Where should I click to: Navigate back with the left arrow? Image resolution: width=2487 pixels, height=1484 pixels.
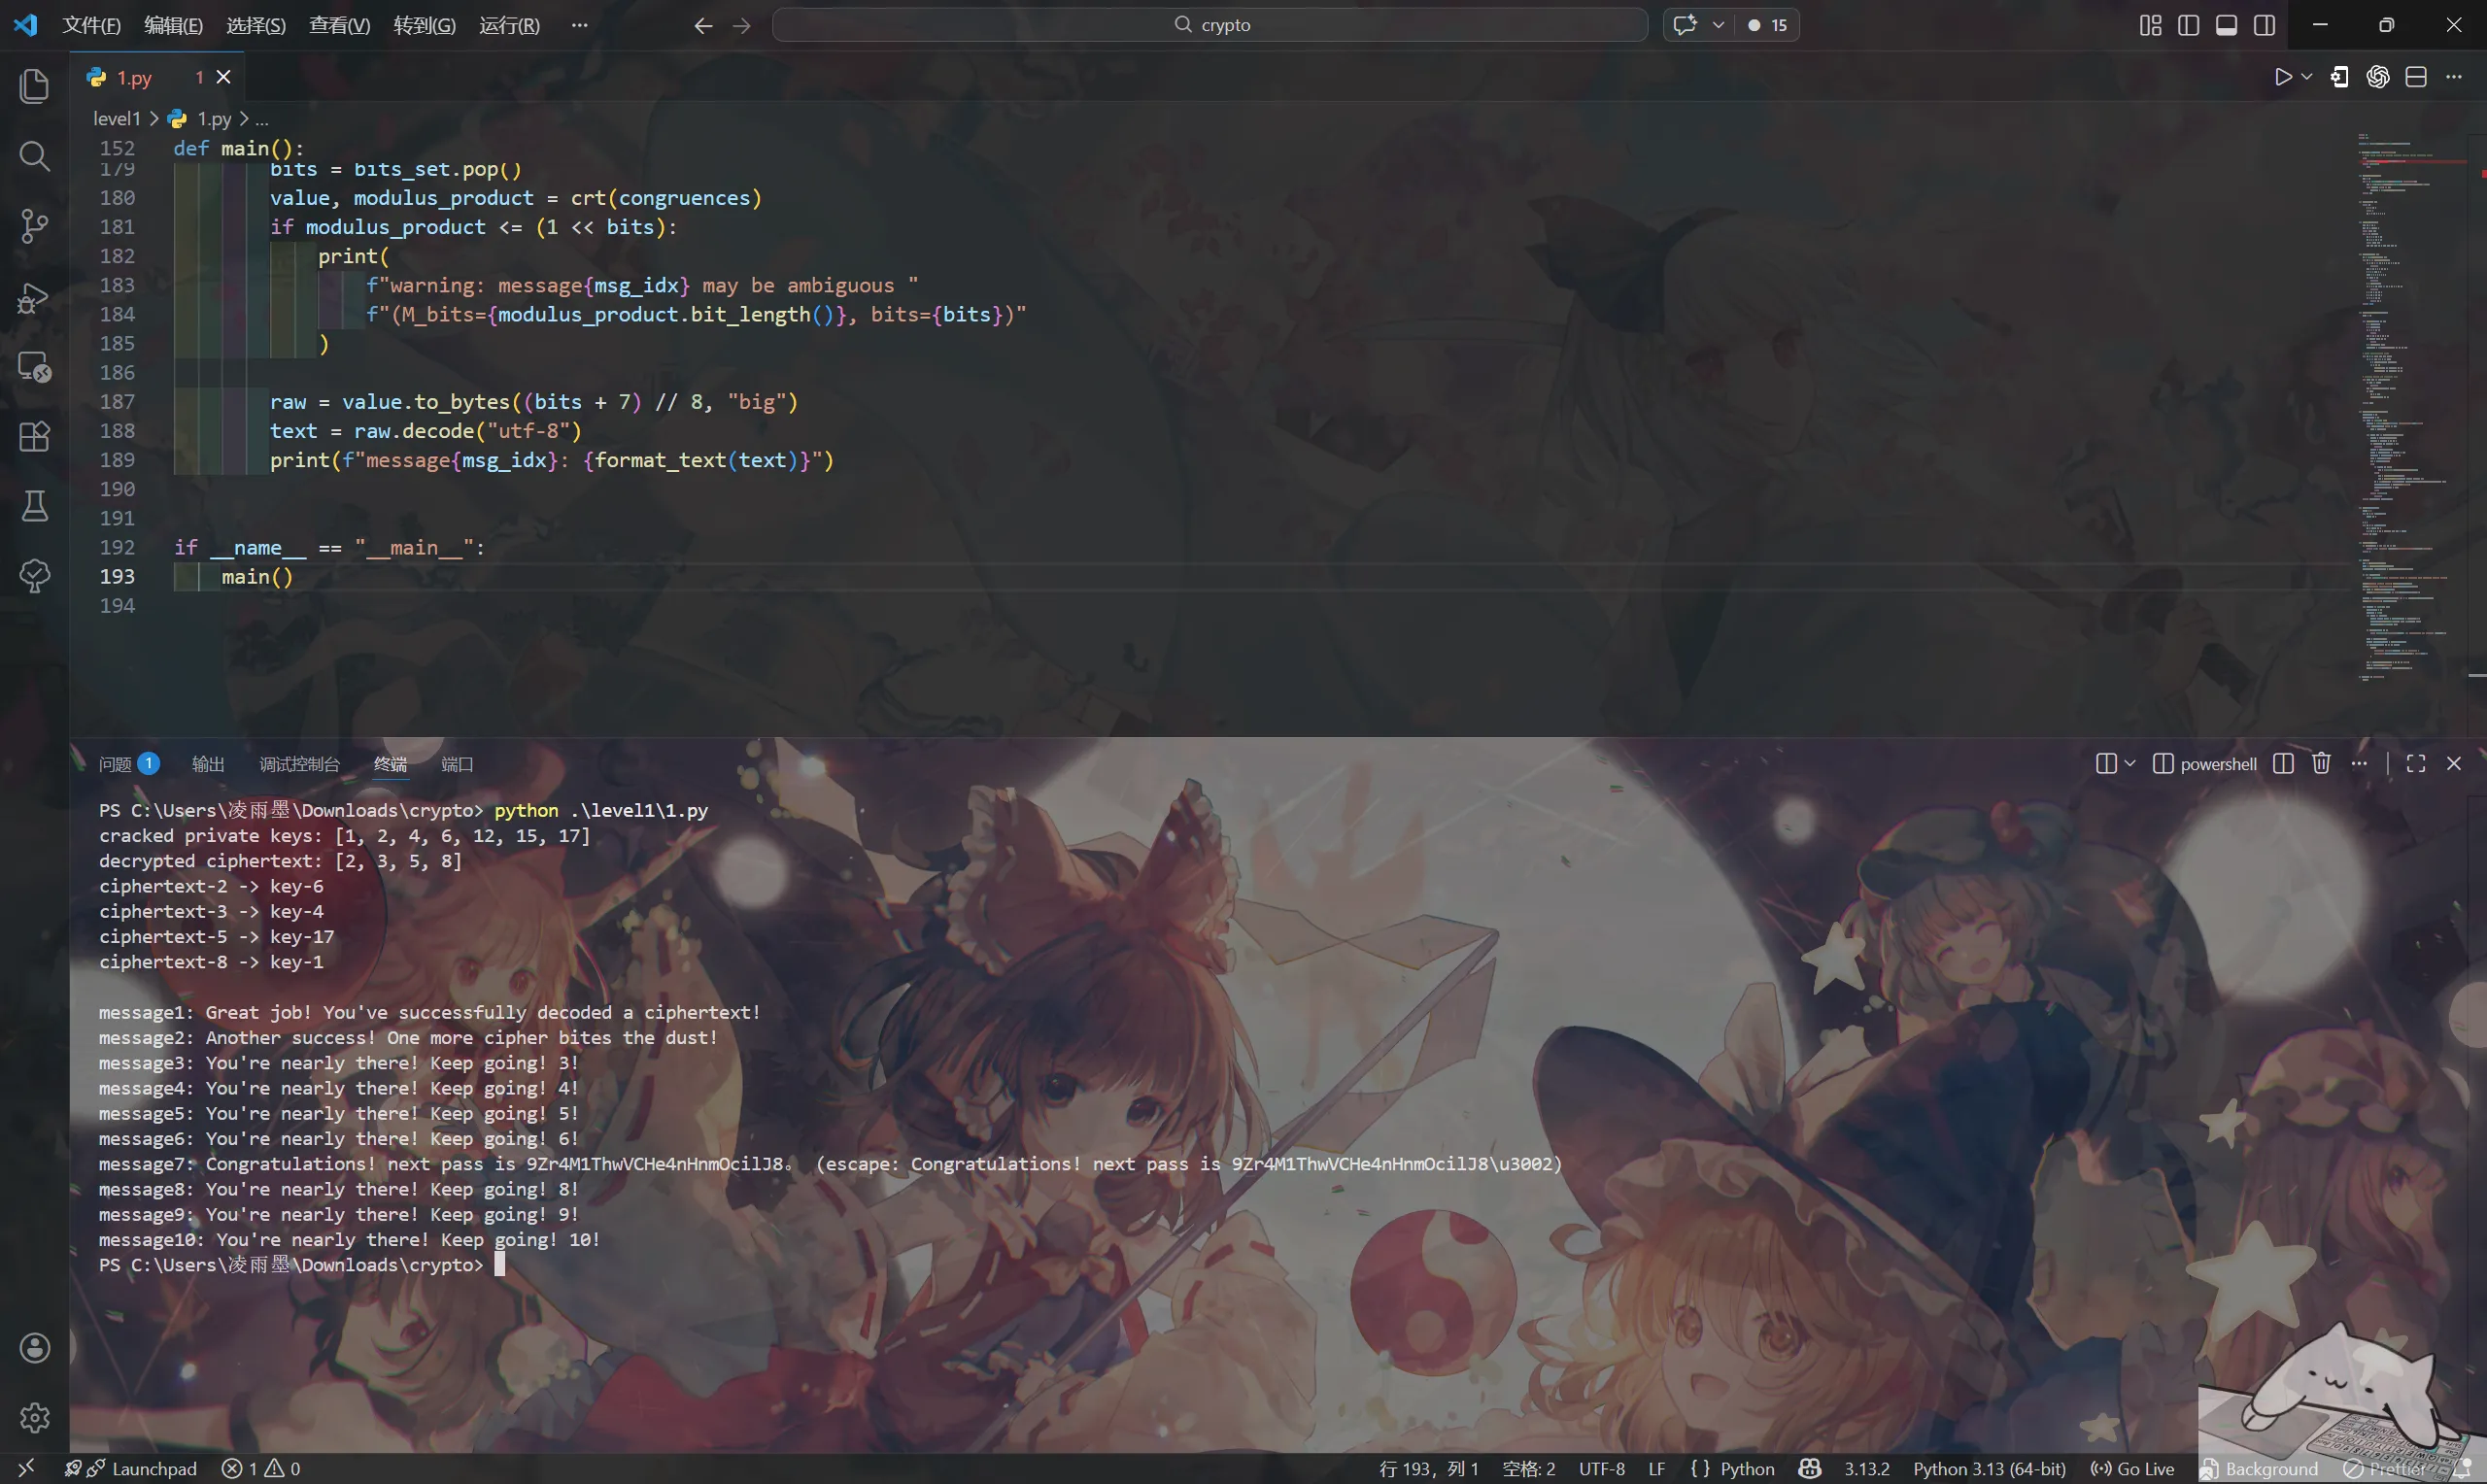coord(703,25)
